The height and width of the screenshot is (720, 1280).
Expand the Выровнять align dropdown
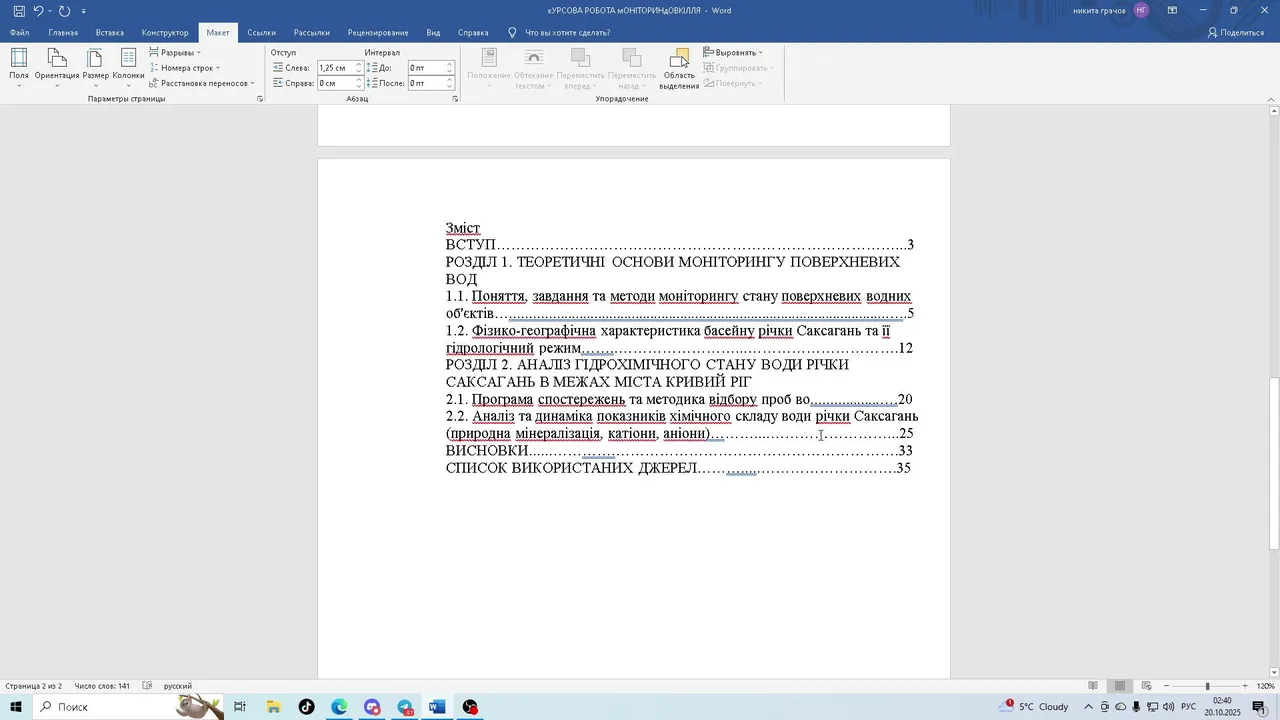click(733, 52)
